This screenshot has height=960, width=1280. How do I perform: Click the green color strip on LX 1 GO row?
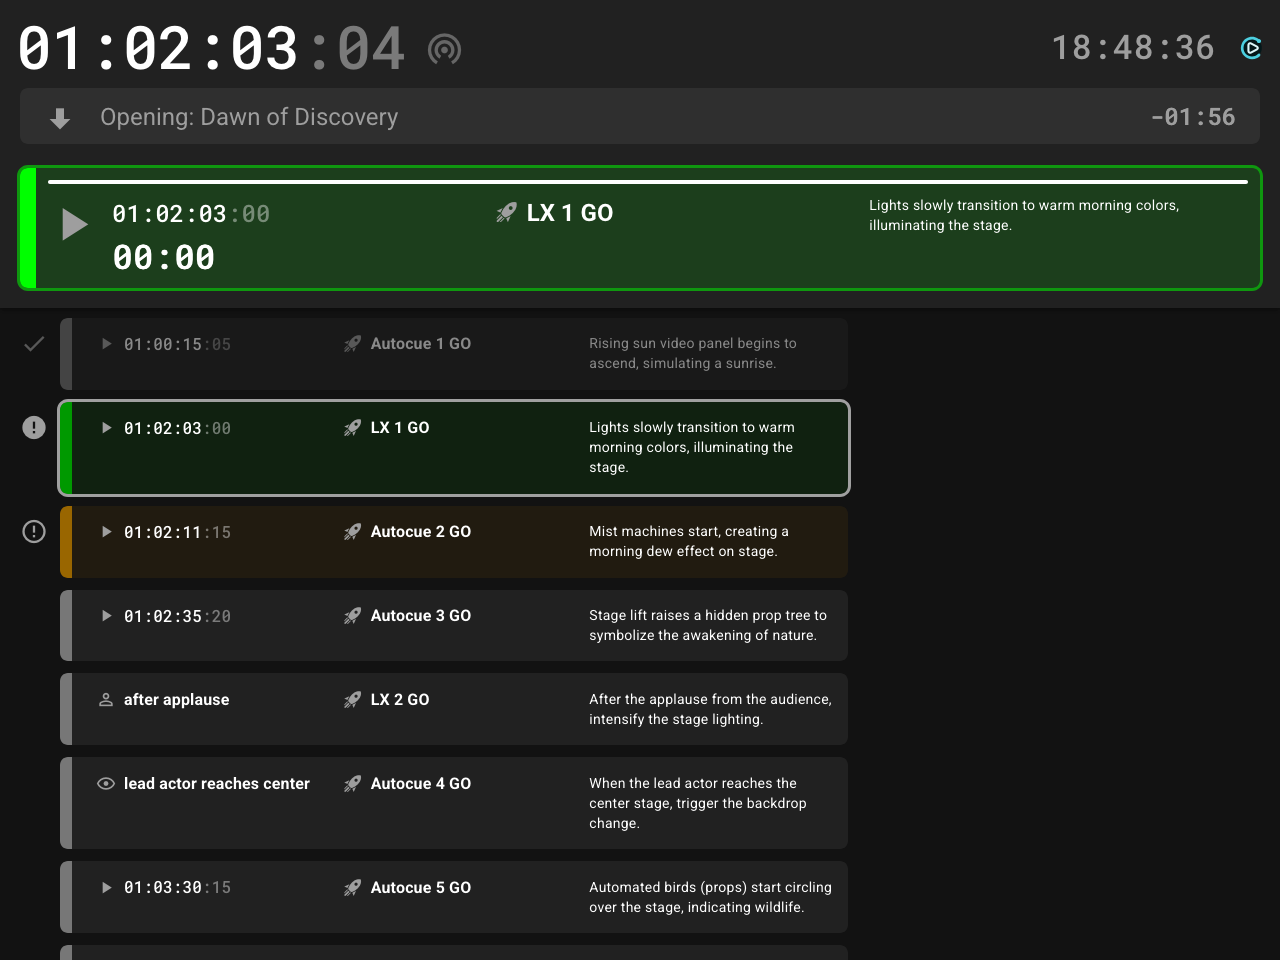click(x=66, y=448)
